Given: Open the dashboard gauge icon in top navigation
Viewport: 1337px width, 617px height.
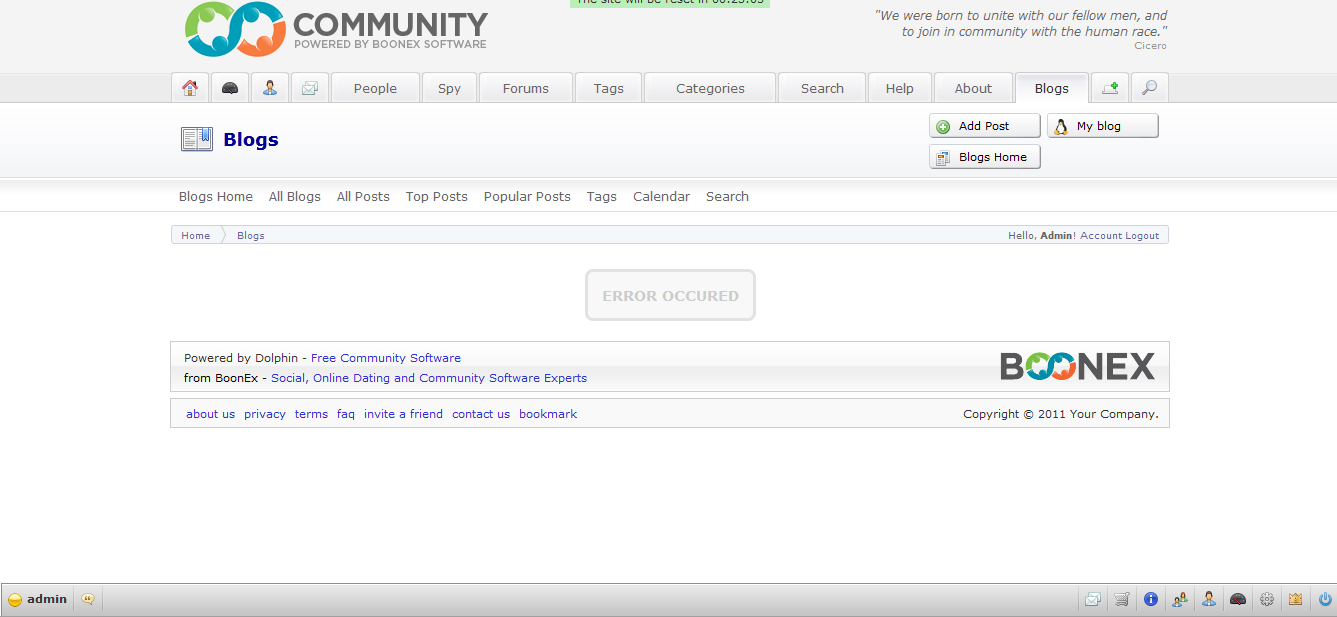Looking at the screenshot, I should [x=230, y=88].
